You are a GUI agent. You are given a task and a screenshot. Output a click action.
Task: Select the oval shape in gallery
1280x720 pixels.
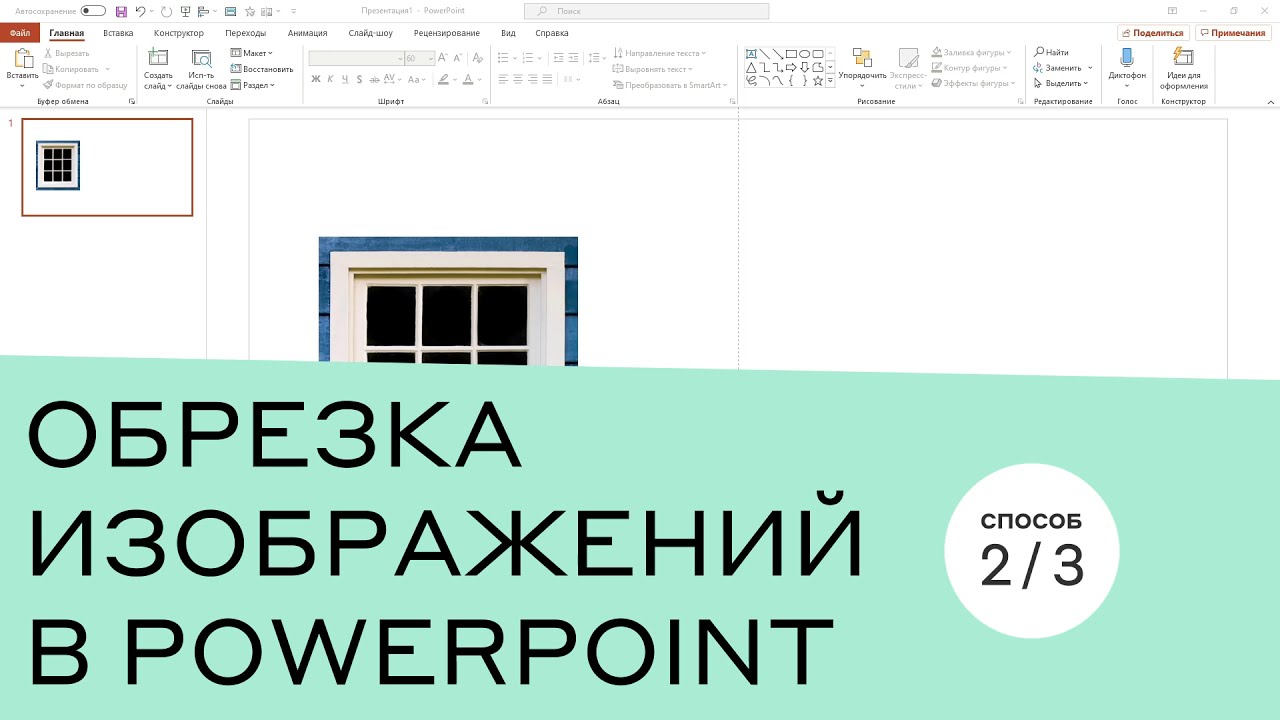[804, 54]
